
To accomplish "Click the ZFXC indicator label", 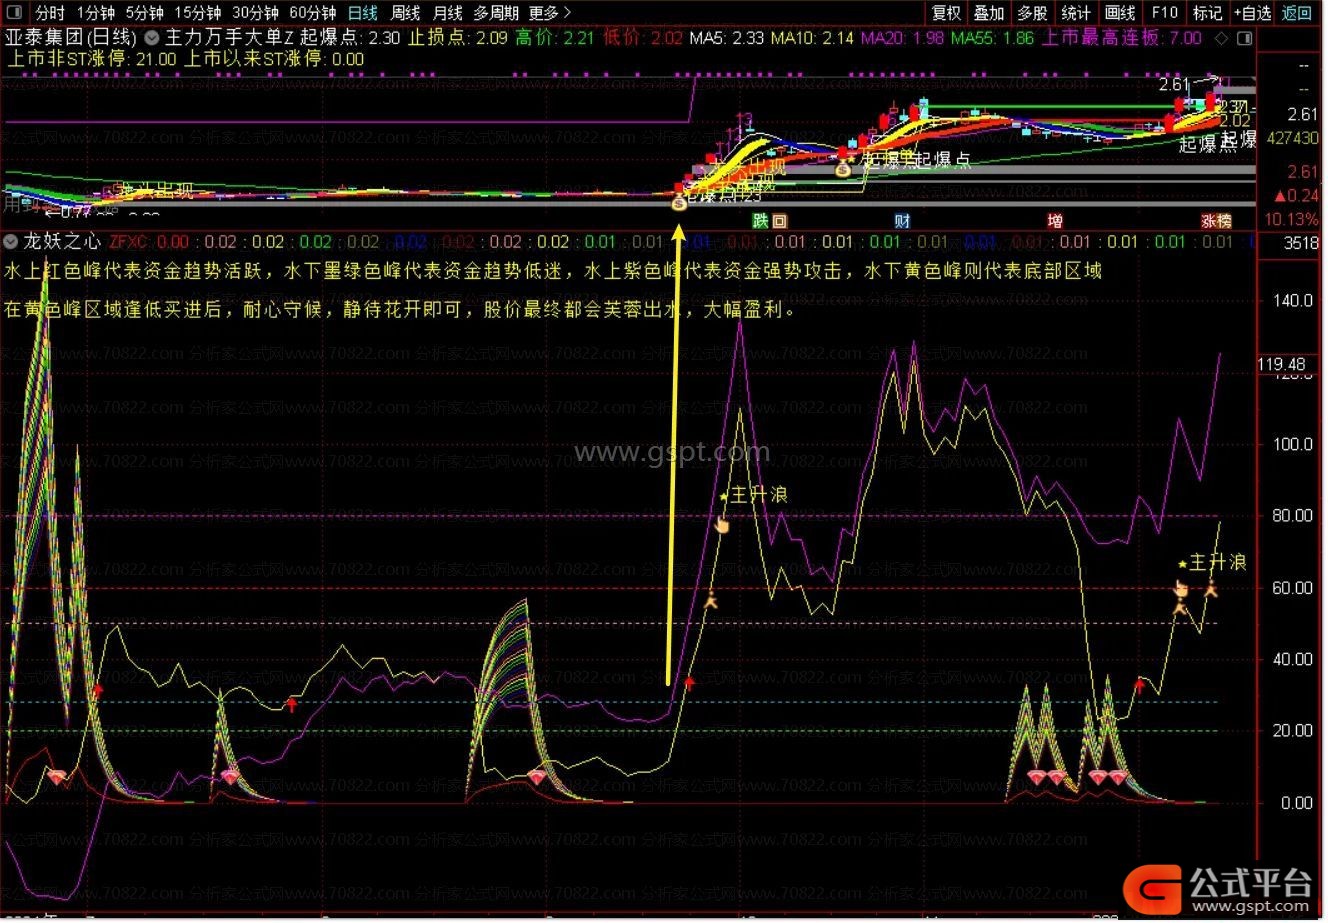I will tap(128, 241).
